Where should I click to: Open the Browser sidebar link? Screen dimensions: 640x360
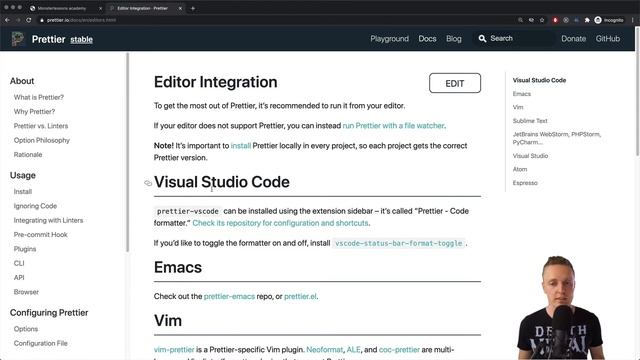pyautogui.click(x=26, y=292)
